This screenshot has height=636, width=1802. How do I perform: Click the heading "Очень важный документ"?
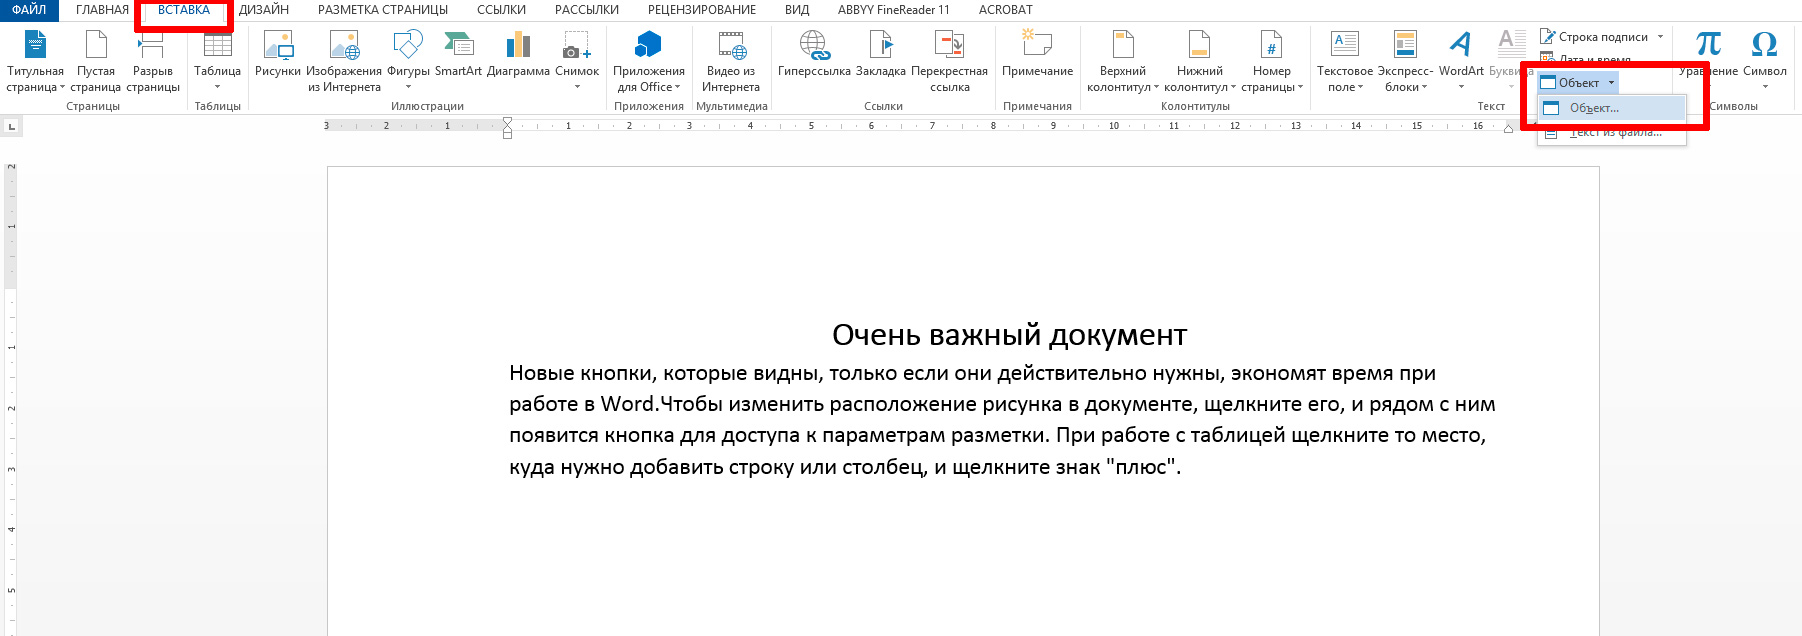(x=1009, y=335)
